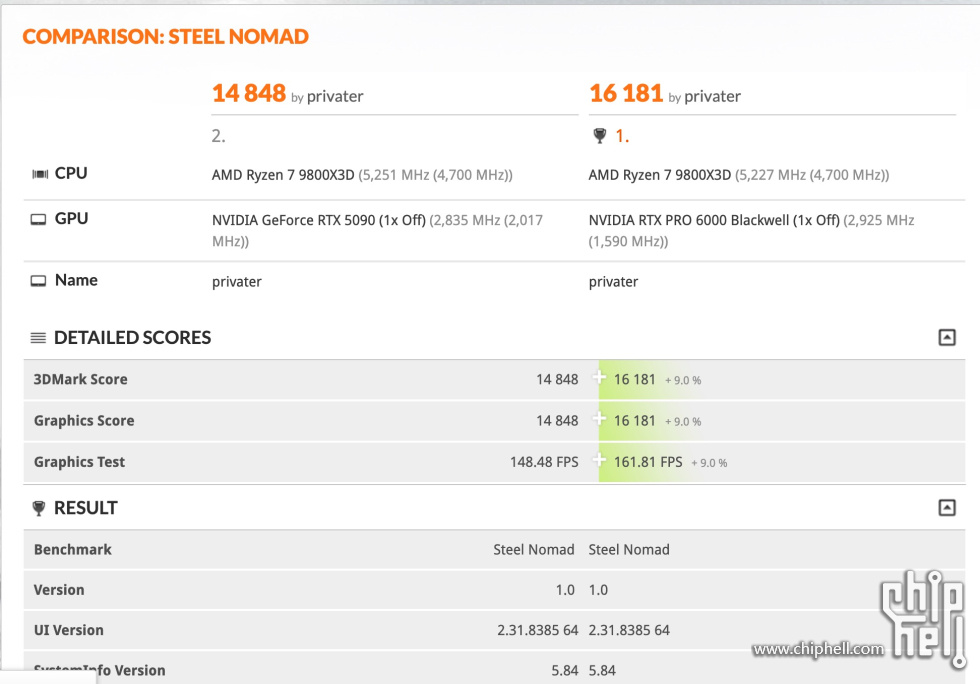Click +9.0 % in Graphics Test row

coord(709,463)
